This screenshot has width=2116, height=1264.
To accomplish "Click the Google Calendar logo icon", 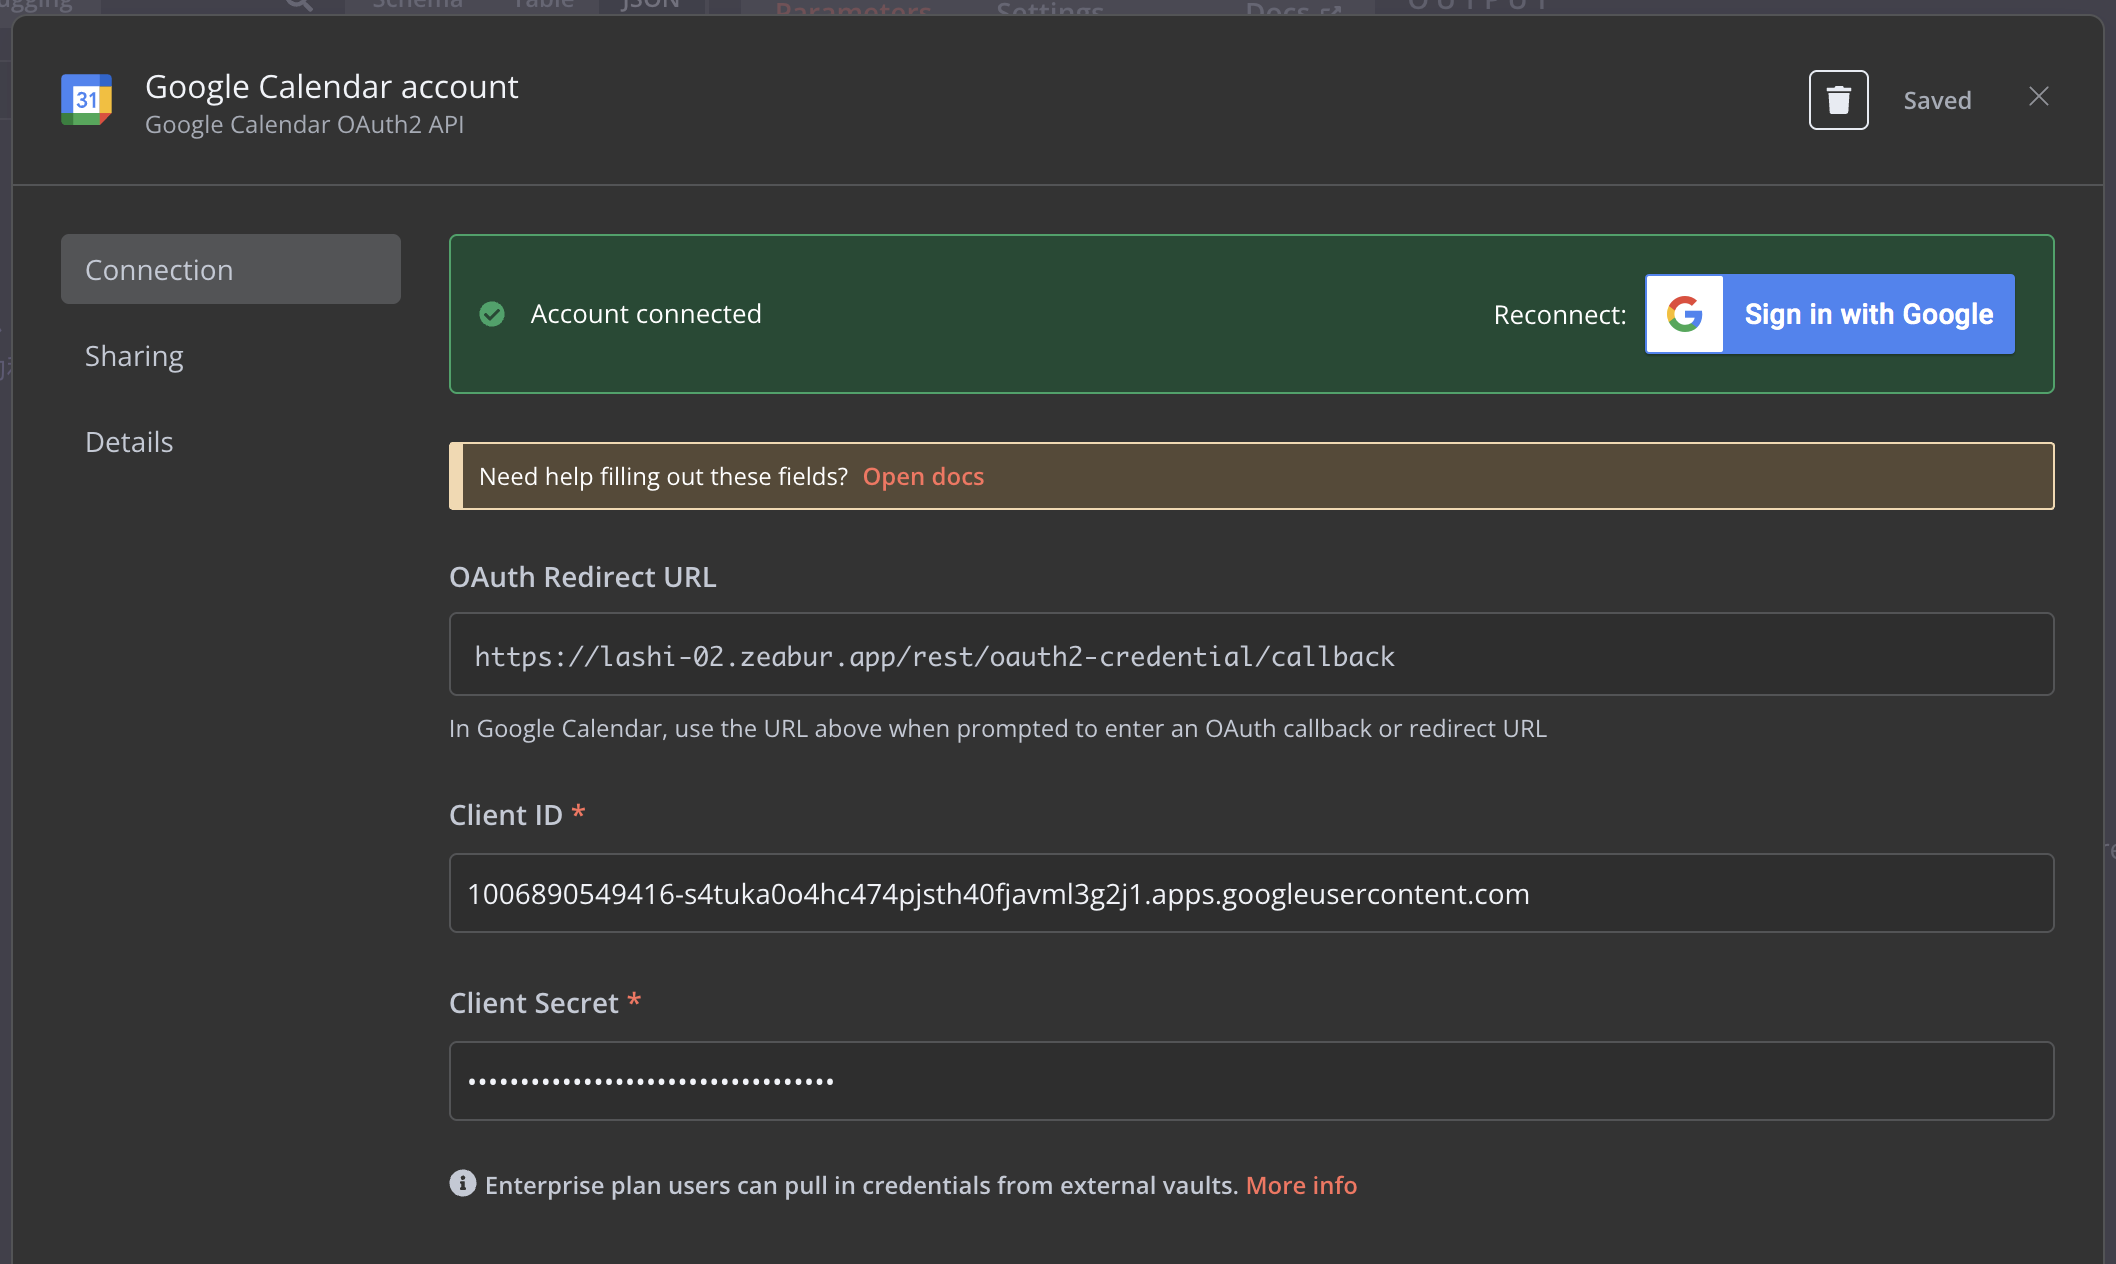I will 86,100.
